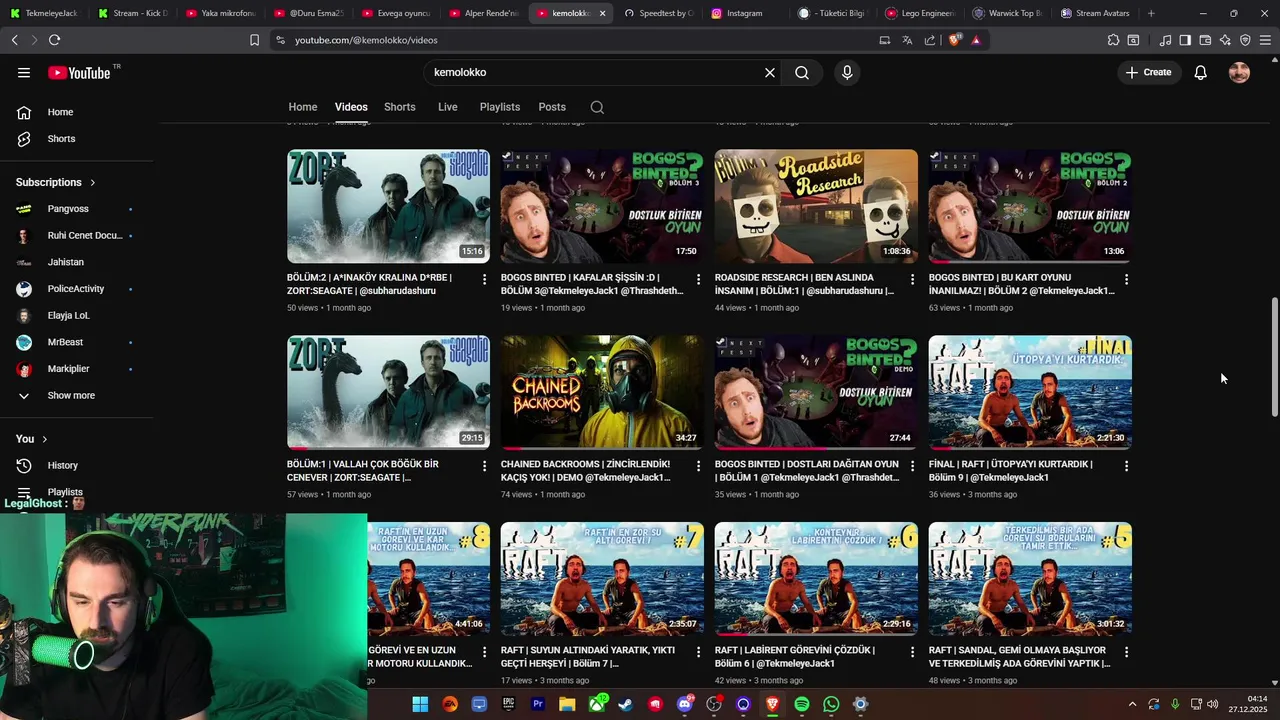Open options menu for BOGOS BINTED BÖLÜM 2 video
This screenshot has width=1280, height=720.
(1126, 279)
